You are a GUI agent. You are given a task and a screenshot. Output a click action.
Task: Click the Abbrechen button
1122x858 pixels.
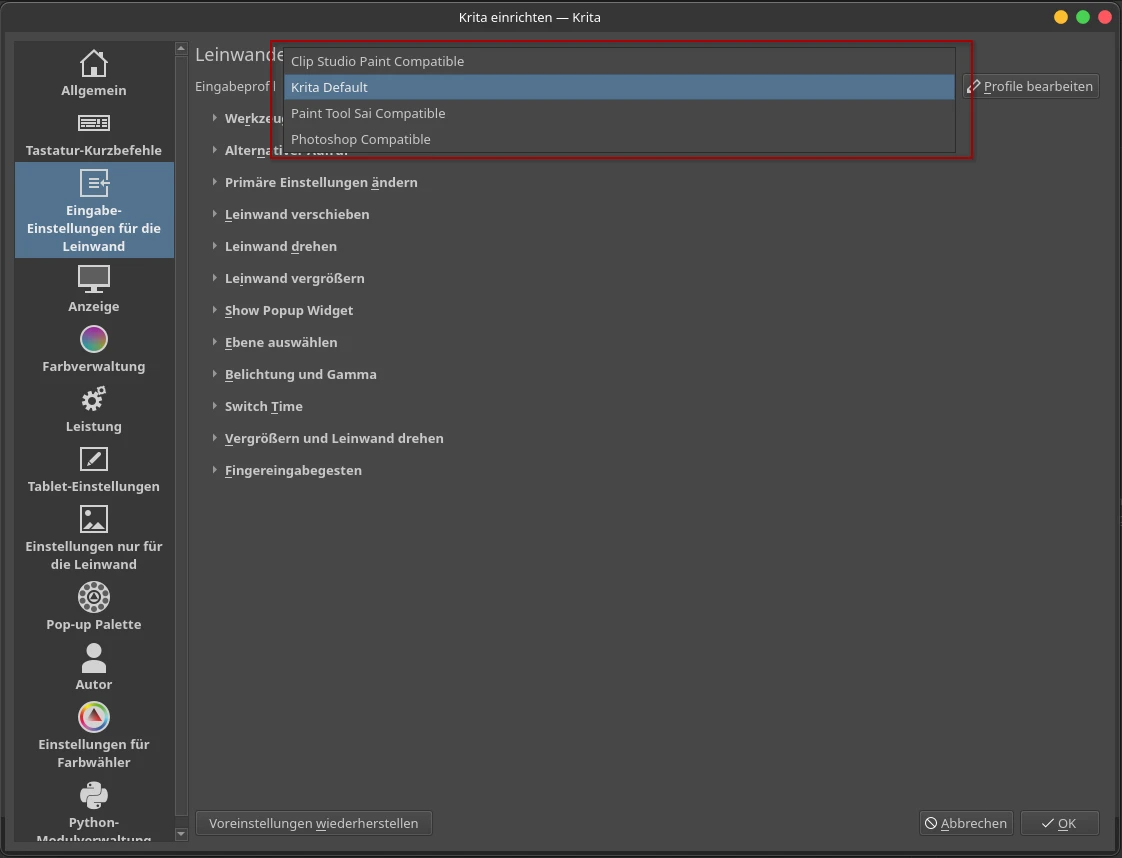pyautogui.click(x=966, y=823)
